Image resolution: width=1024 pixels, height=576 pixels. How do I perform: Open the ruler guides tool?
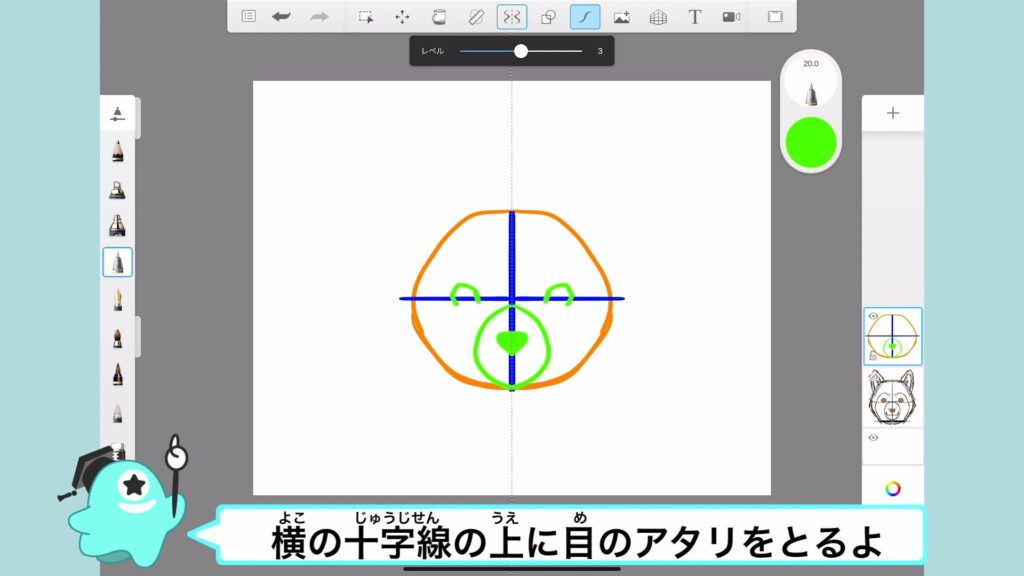tap(475, 16)
